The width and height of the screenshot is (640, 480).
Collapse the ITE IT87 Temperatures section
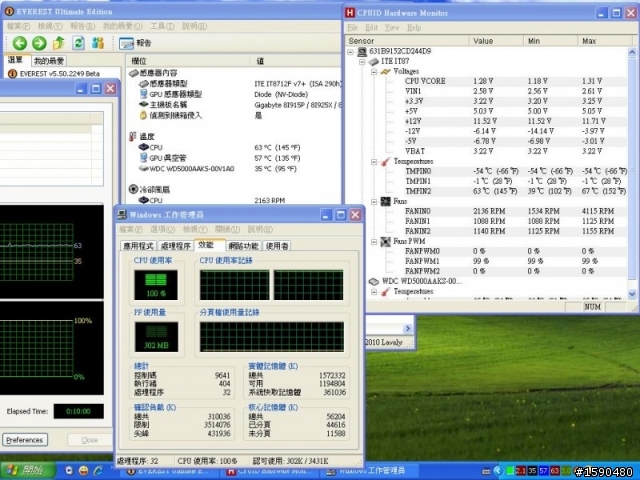click(x=374, y=162)
